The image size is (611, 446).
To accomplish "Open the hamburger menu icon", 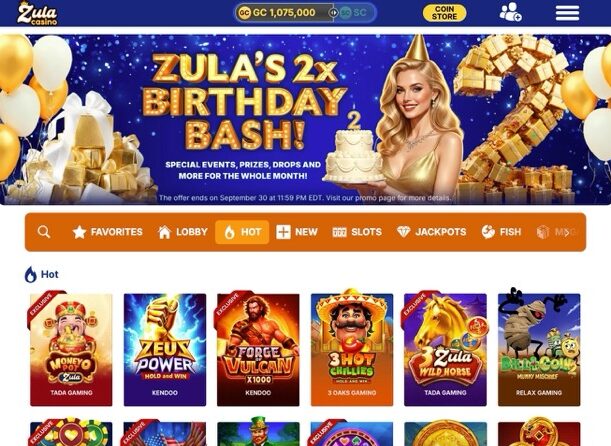I will pos(567,13).
